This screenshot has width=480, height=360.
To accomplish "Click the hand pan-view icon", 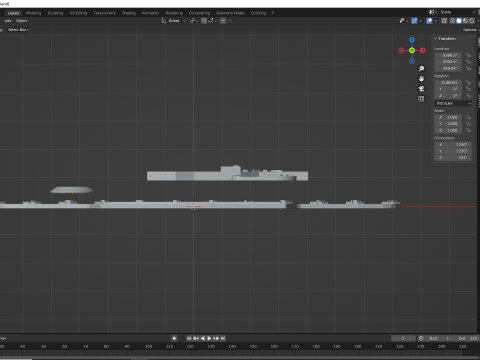I will [x=421, y=79].
